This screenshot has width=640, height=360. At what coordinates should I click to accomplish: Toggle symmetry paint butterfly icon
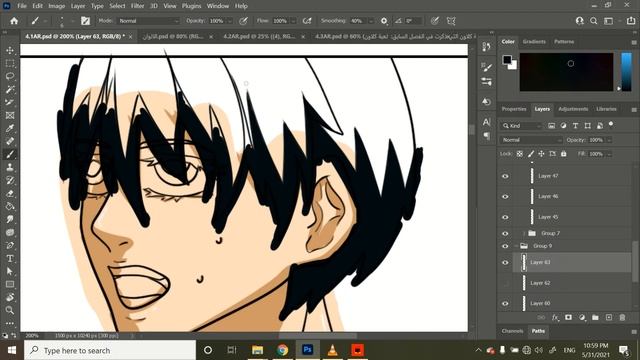(x=451, y=21)
